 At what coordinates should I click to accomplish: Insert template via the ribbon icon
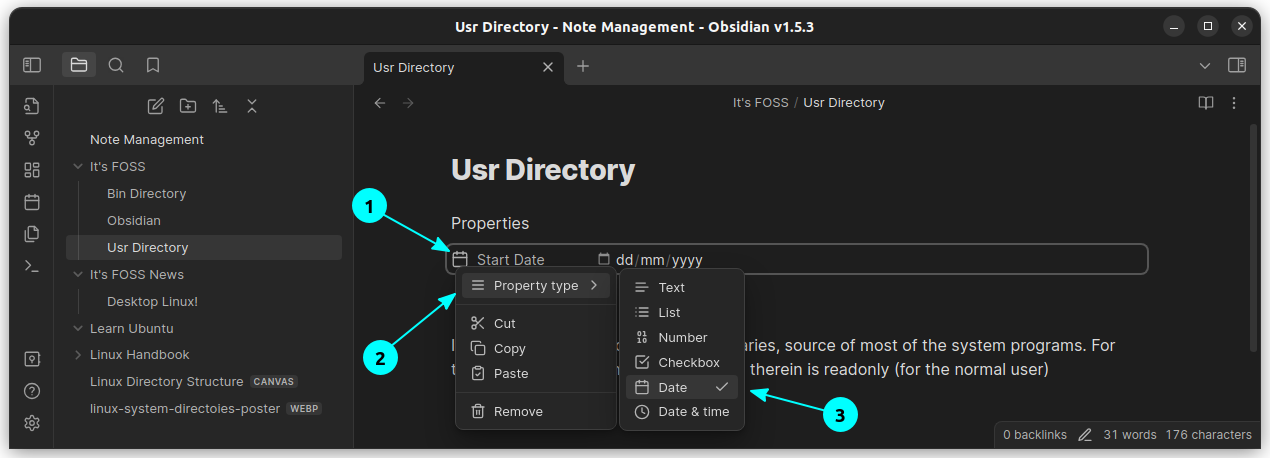click(32, 234)
